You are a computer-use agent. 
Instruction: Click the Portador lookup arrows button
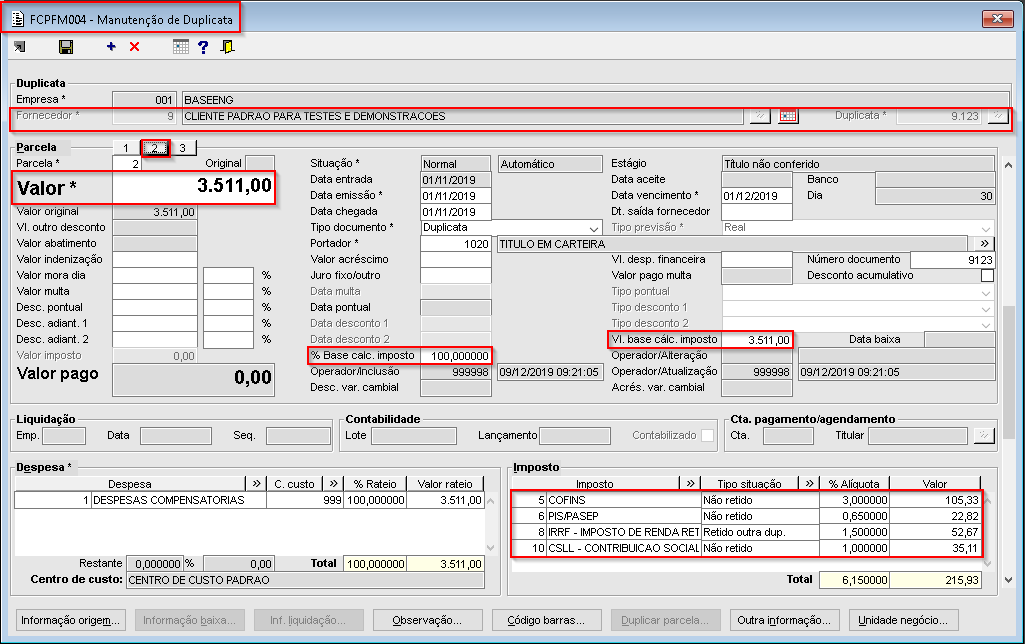pyautogui.click(x=984, y=243)
